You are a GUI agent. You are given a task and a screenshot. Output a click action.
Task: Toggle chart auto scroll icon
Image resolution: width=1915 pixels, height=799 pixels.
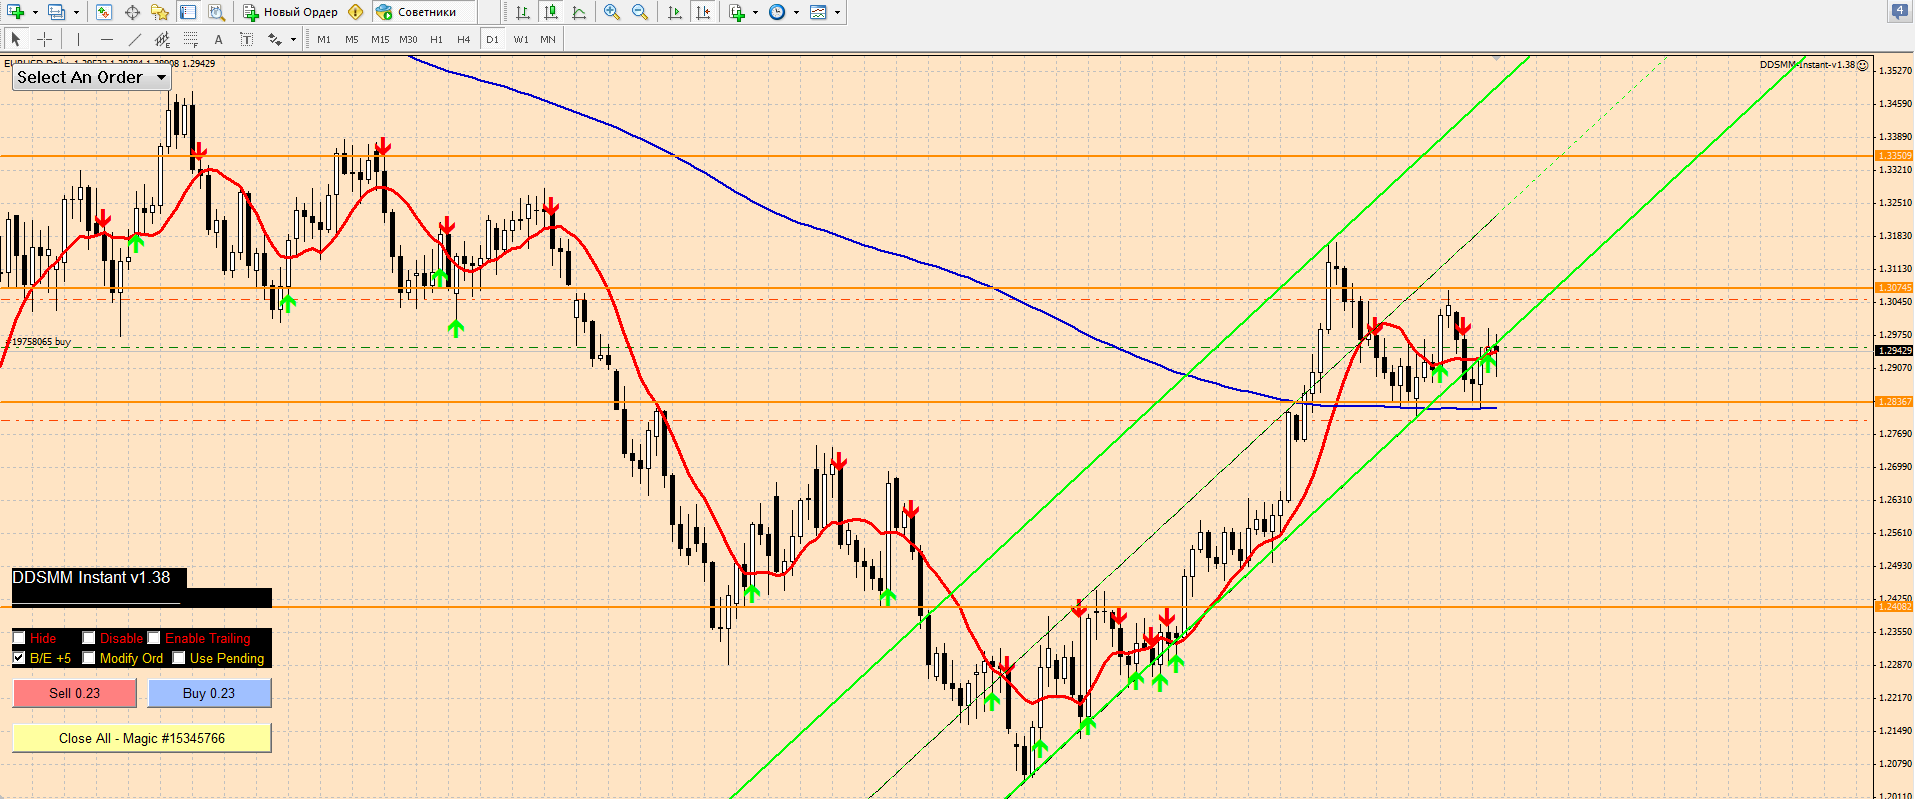(x=675, y=12)
